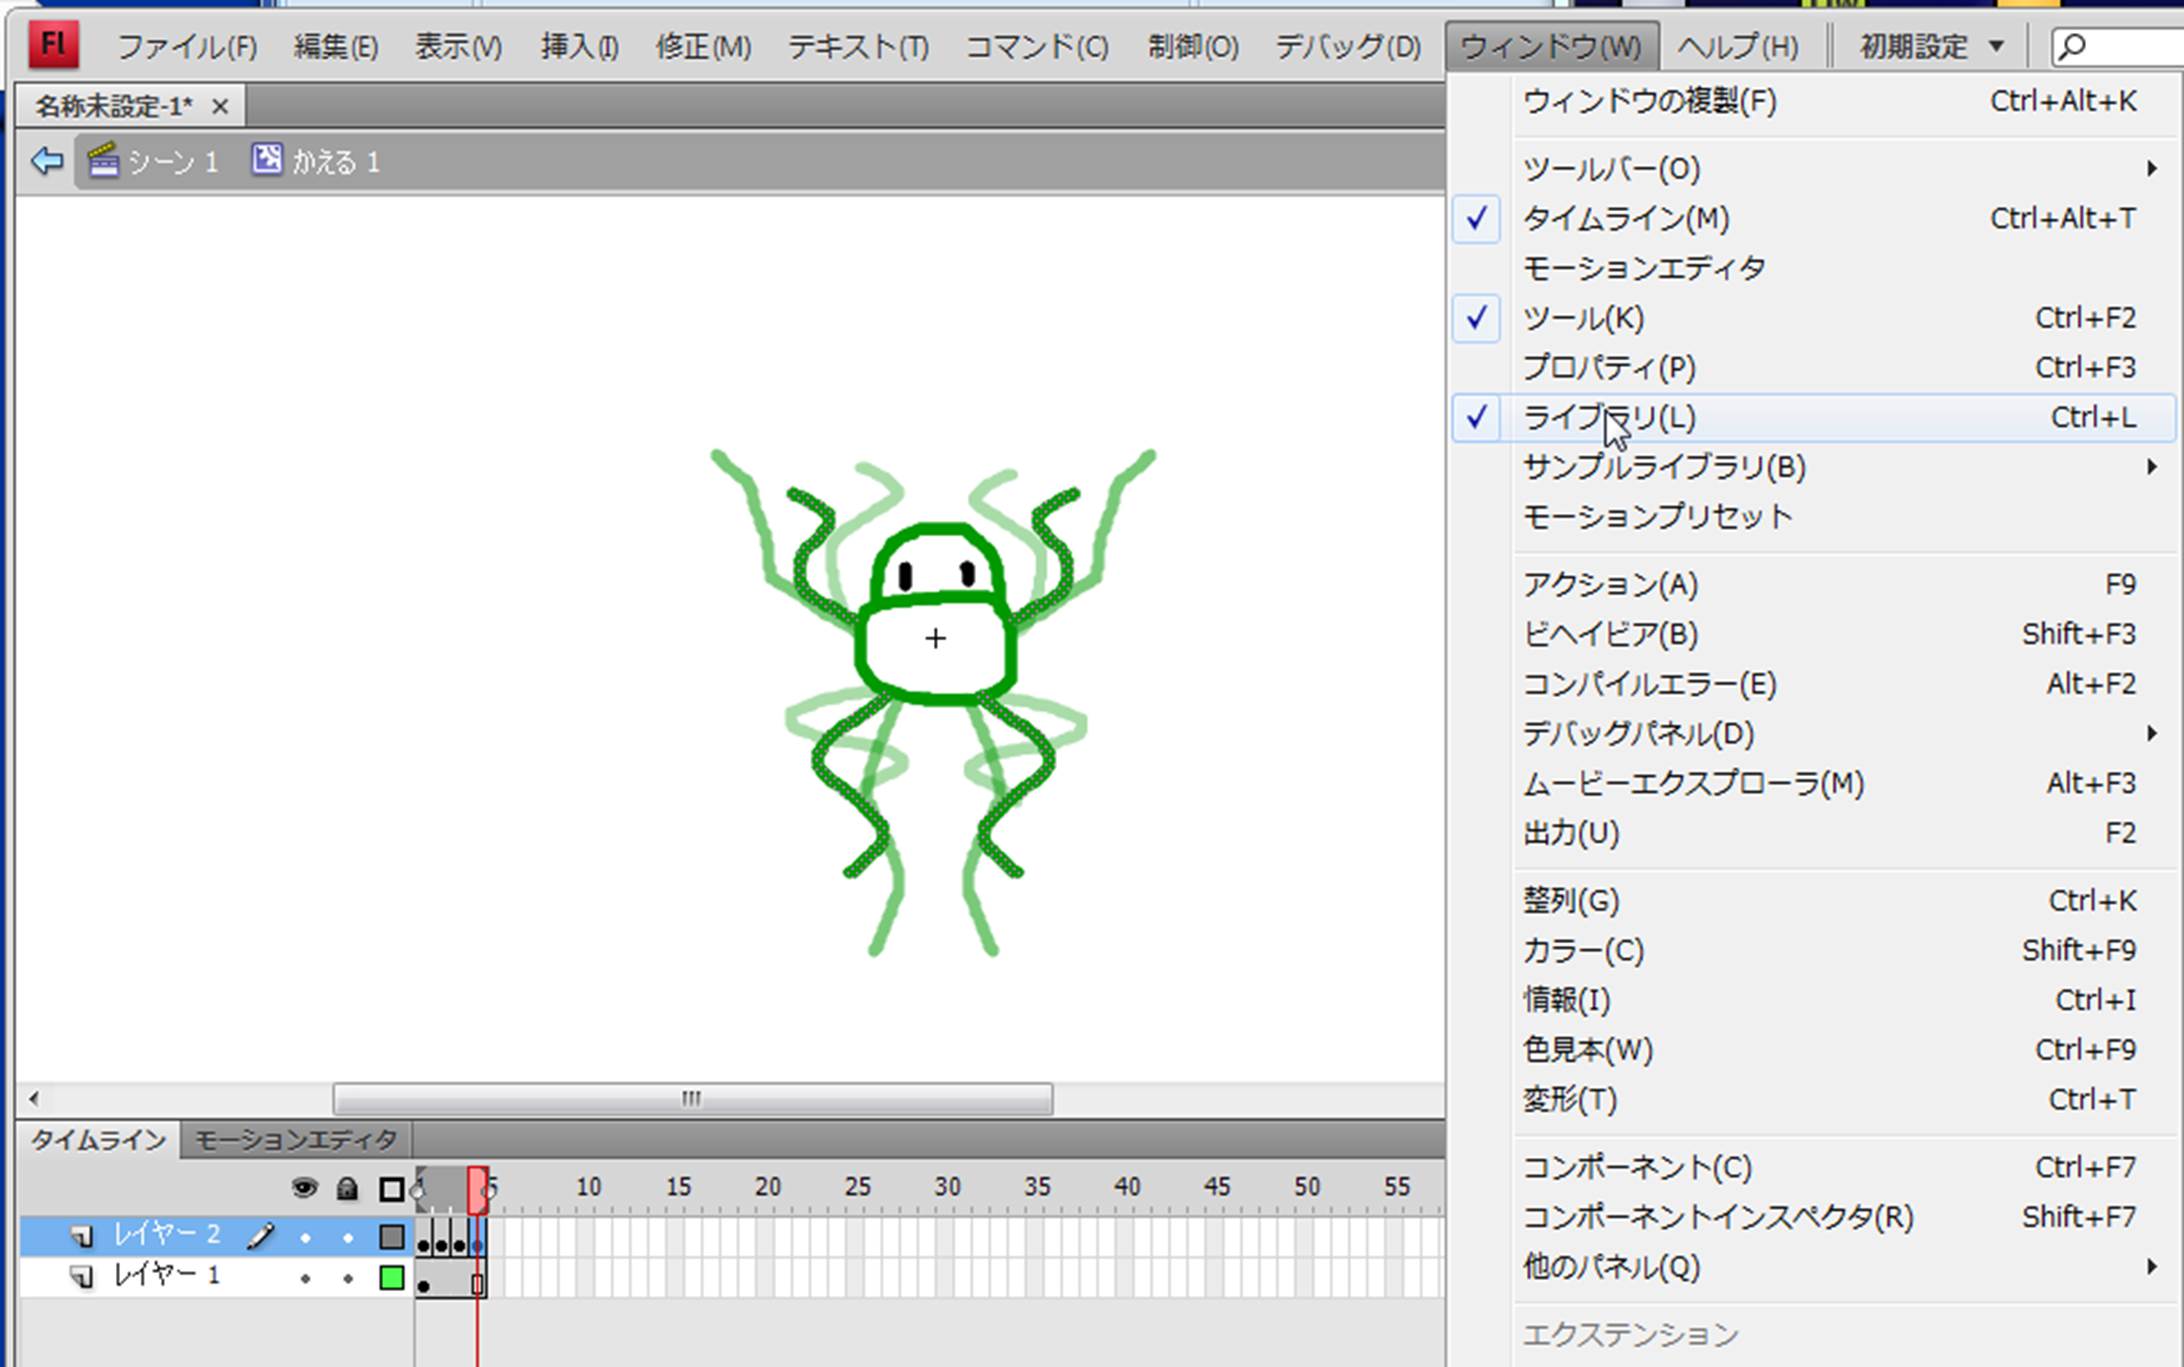Viewport: 2184px width, 1367px height.
Task: Click the back arrow in the edit bar
Action: [x=46, y=161]
